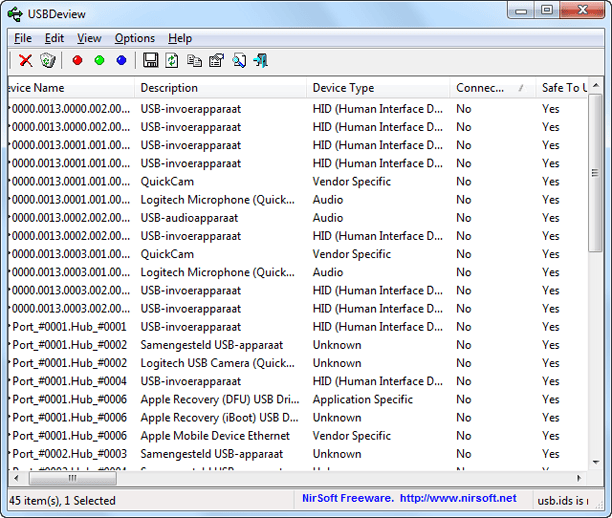Click the vertical scrollbar thumb
The width and height of the screenshot is (612, 518).
[x=596, y=173]
